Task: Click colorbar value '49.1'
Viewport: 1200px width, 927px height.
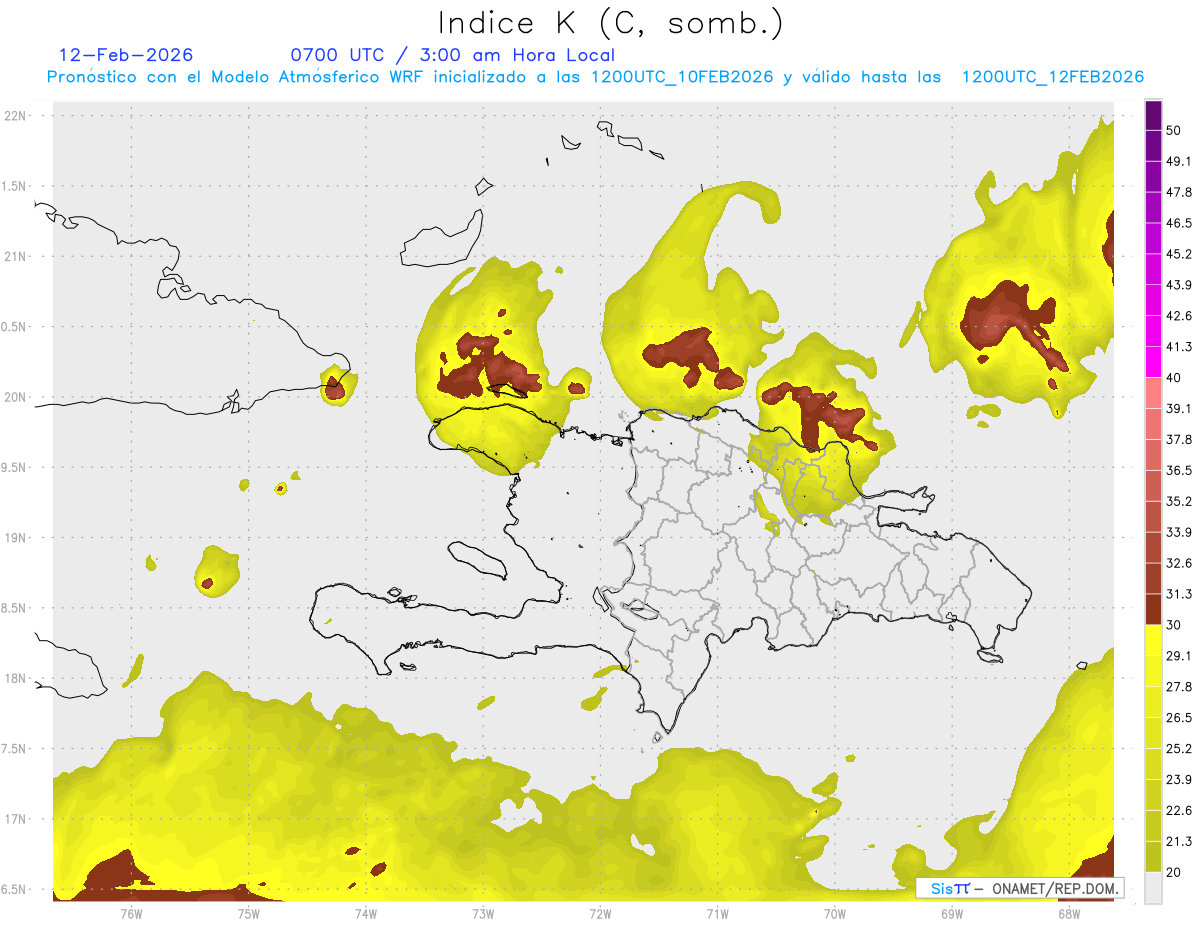Action: point(1179,161)
